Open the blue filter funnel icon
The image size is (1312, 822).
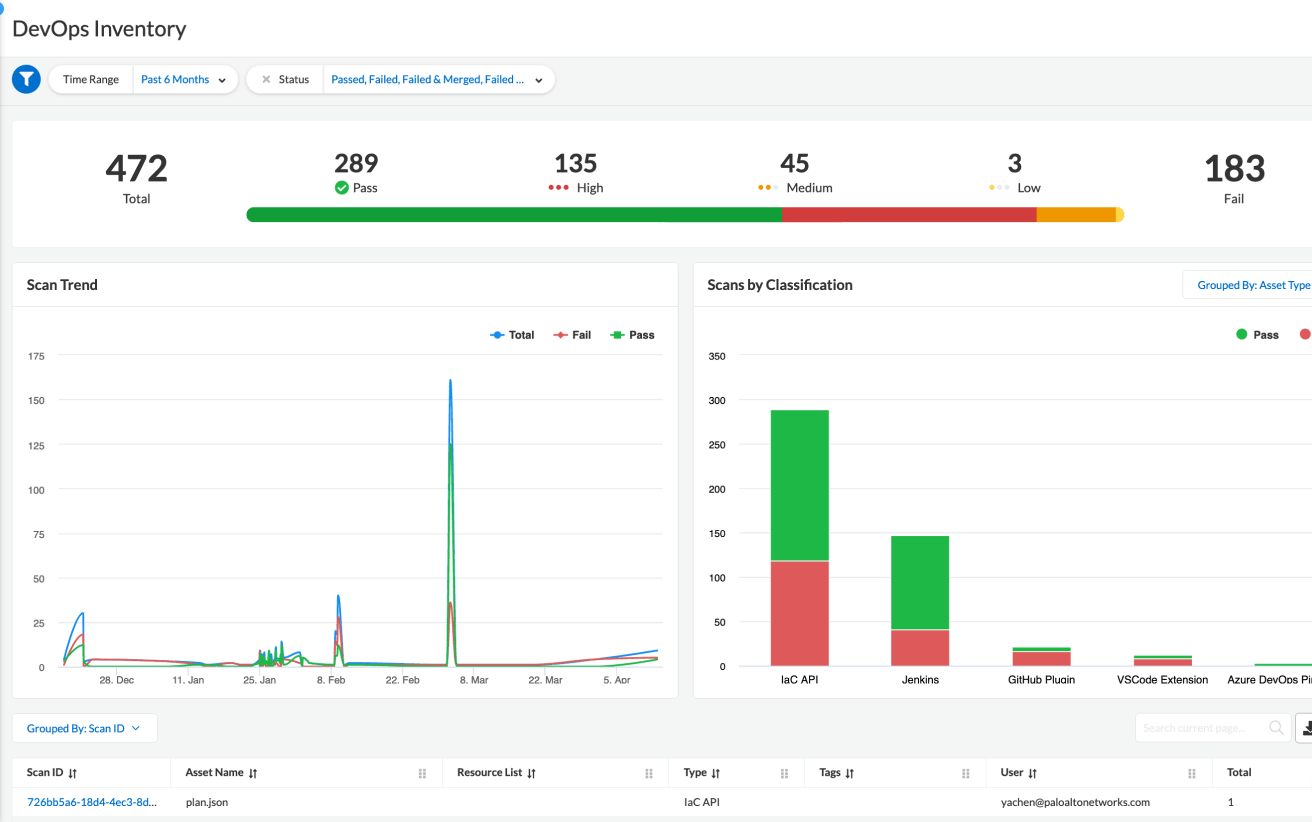[25, 78]
